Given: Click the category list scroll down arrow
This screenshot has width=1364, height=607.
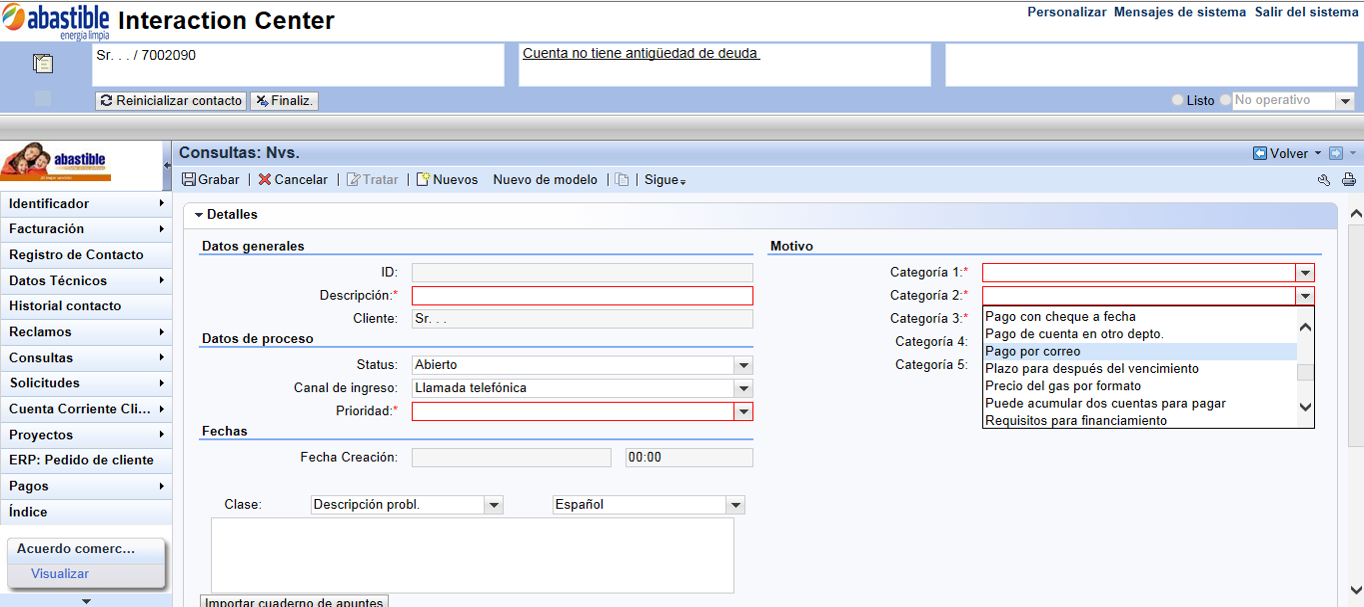Looking at the screenshot, I should click(1305, 406).
